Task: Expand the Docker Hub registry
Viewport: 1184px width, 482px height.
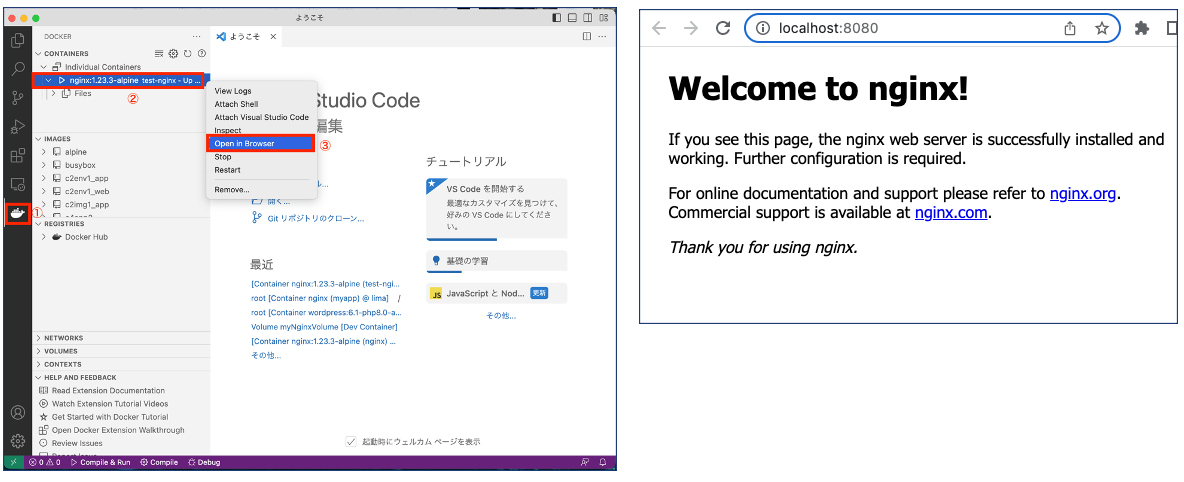Action: click(x=44, y=236)
